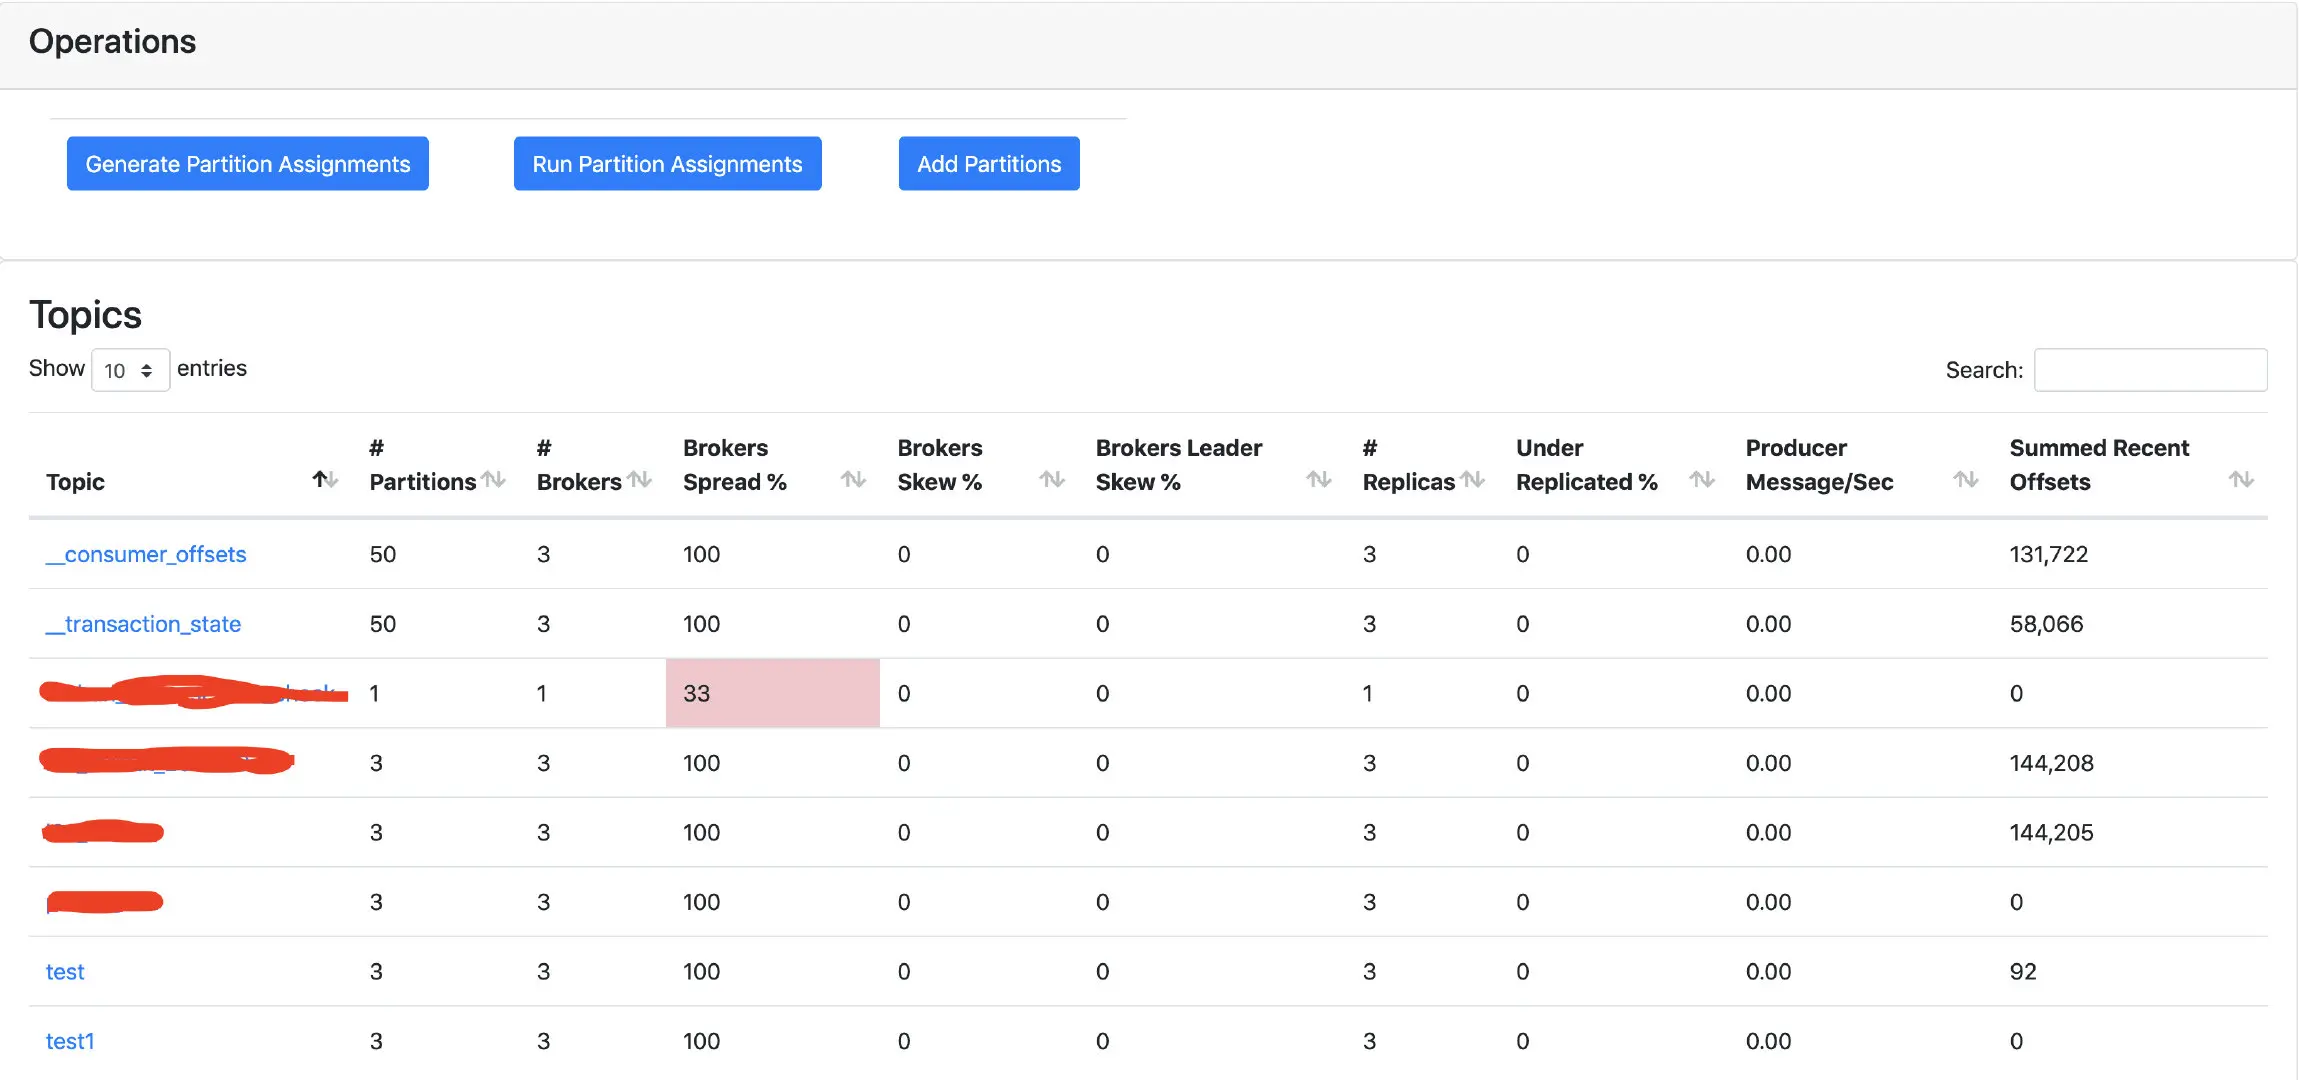Open the test topic link
The image size is (2299, 1080).
coord(65,972)
